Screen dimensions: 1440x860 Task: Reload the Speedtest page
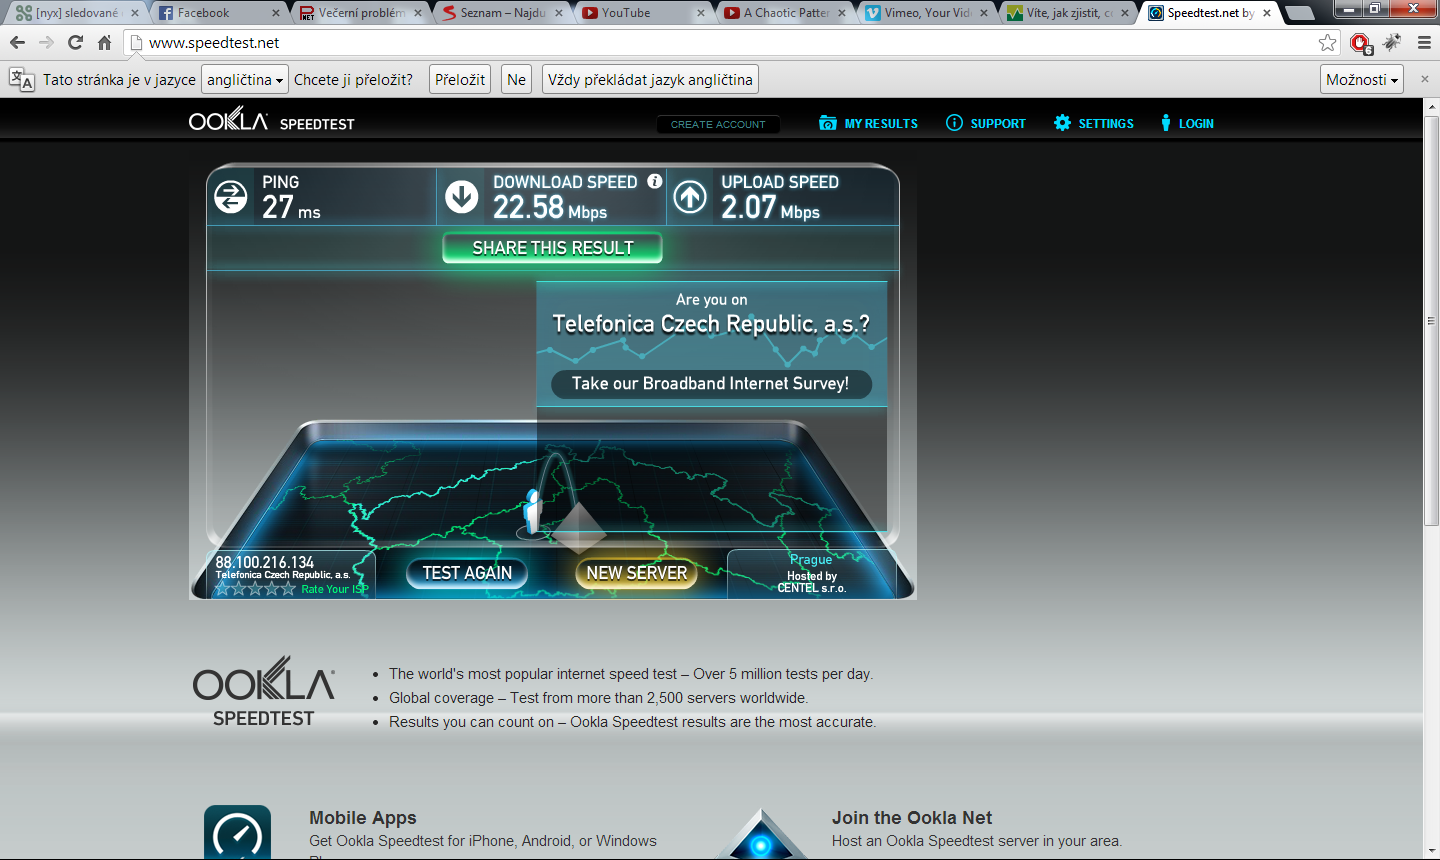tap(75, 42)
